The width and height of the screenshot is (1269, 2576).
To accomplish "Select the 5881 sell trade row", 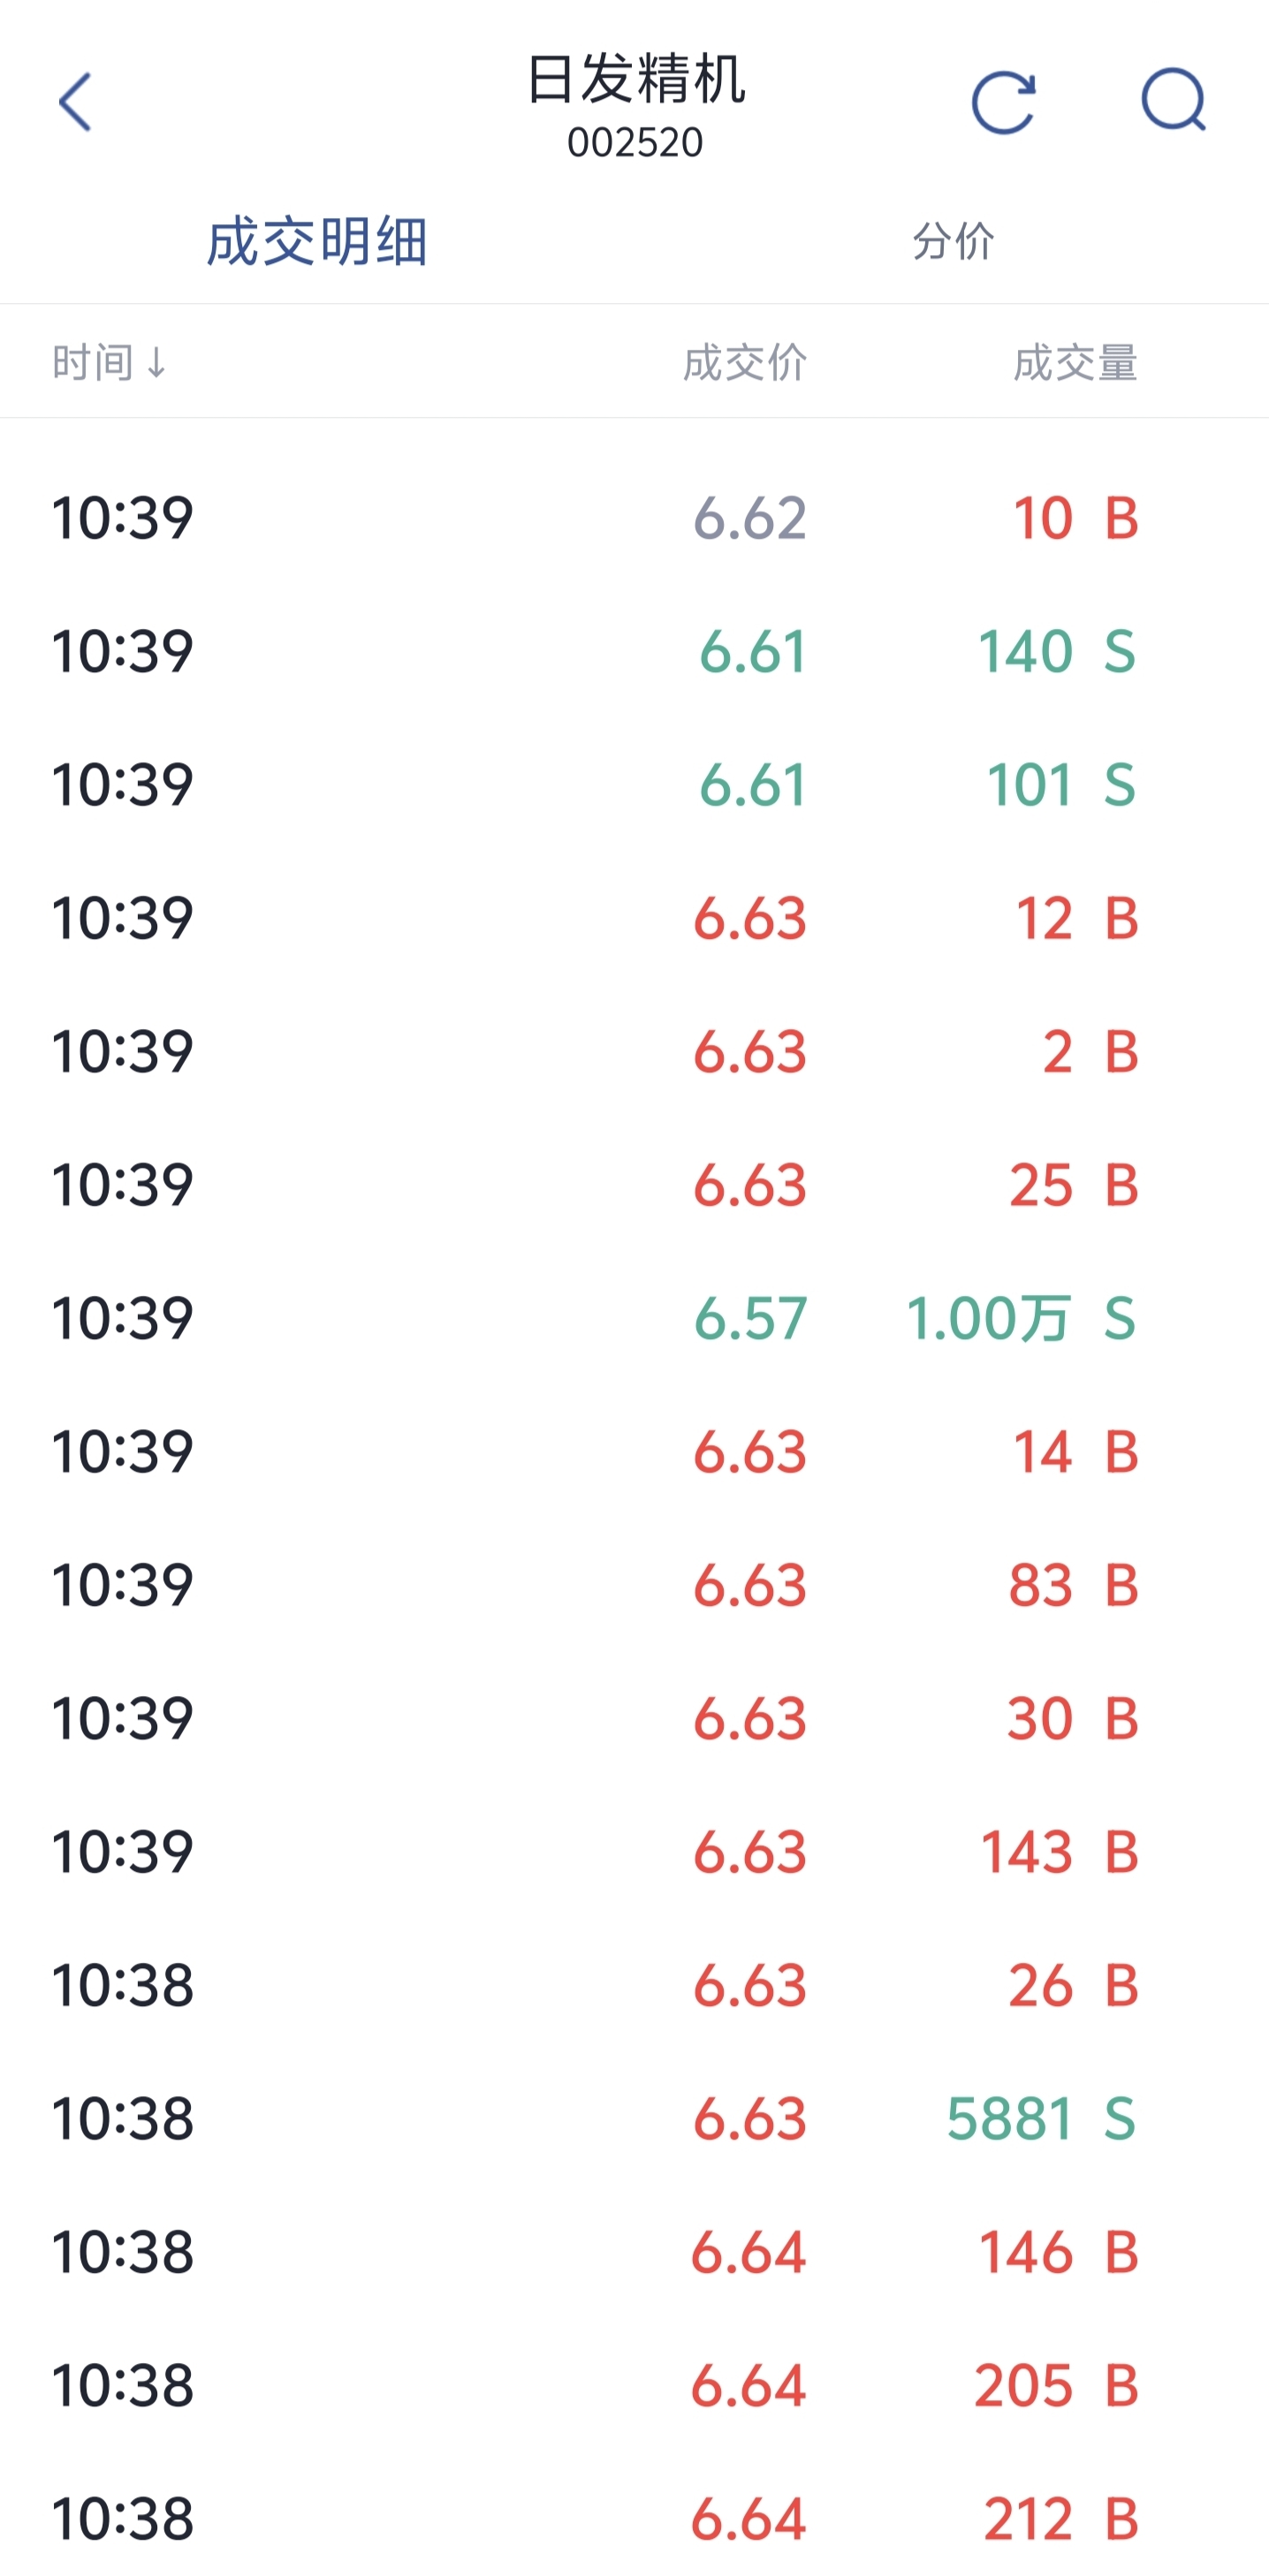I will point(634,2118).
